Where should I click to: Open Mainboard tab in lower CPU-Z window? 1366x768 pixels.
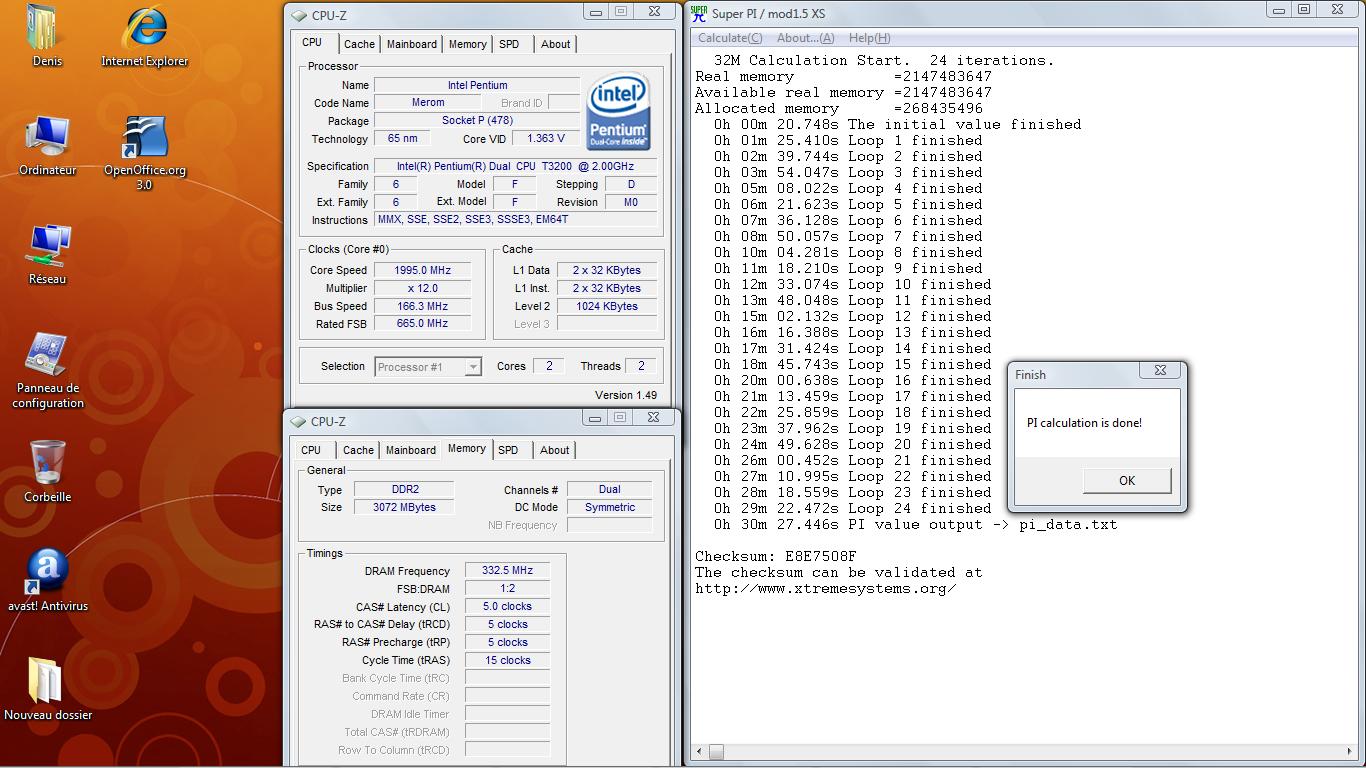pos(411,450)
